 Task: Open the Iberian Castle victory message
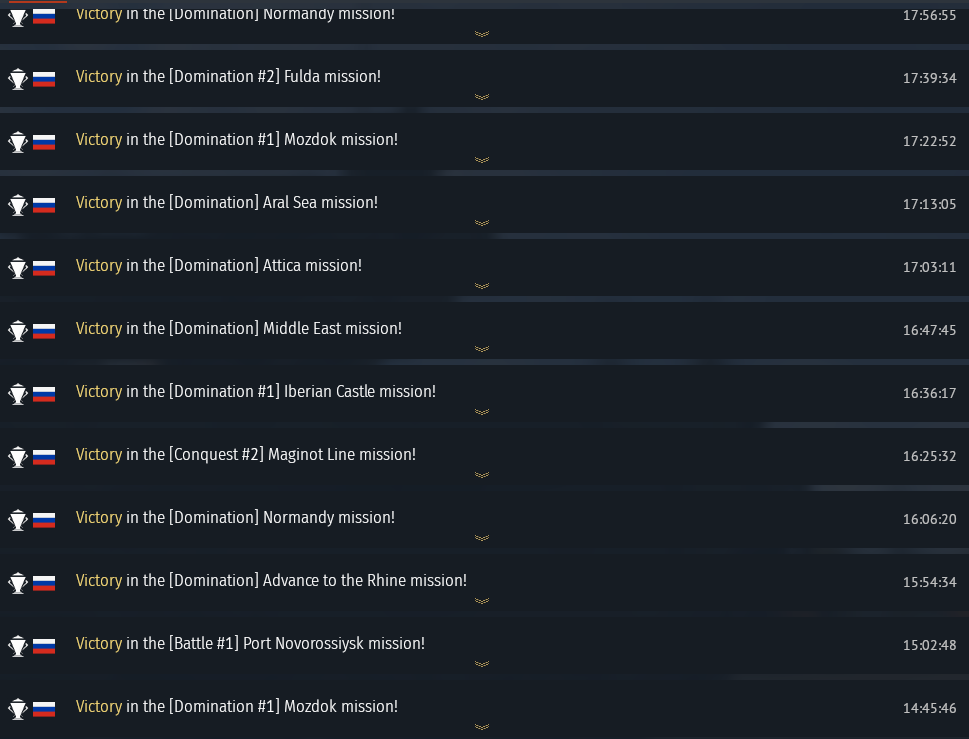pyautogui.click(x=256, y=392)
